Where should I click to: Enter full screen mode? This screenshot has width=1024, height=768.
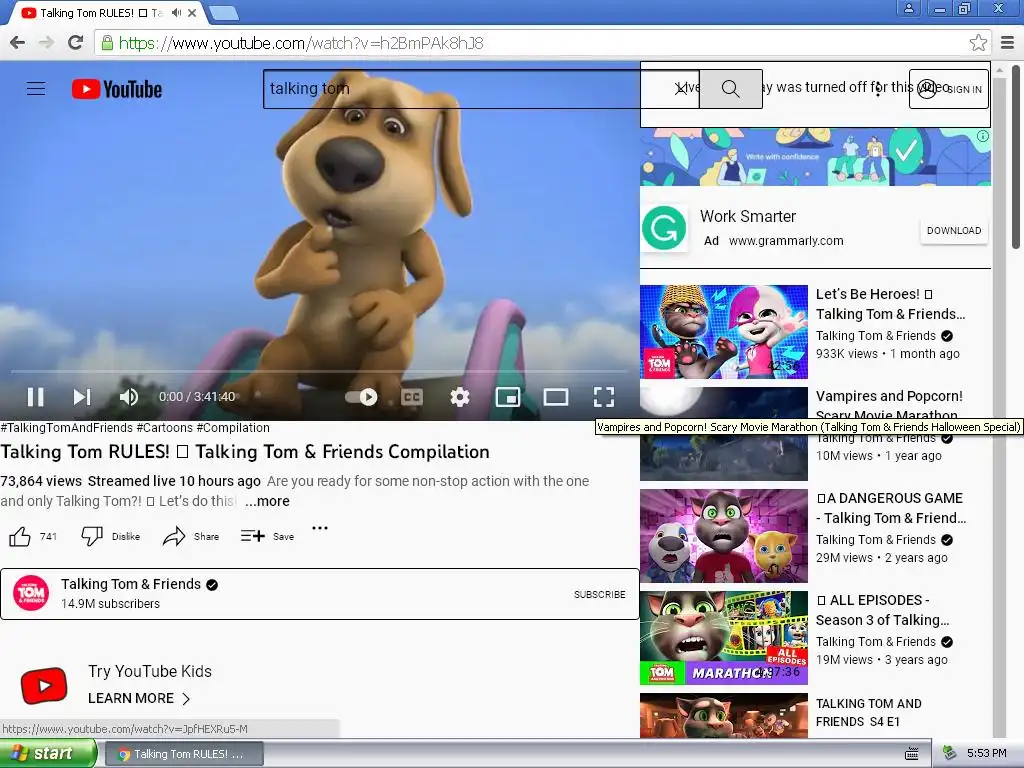[x=604, y=396]
